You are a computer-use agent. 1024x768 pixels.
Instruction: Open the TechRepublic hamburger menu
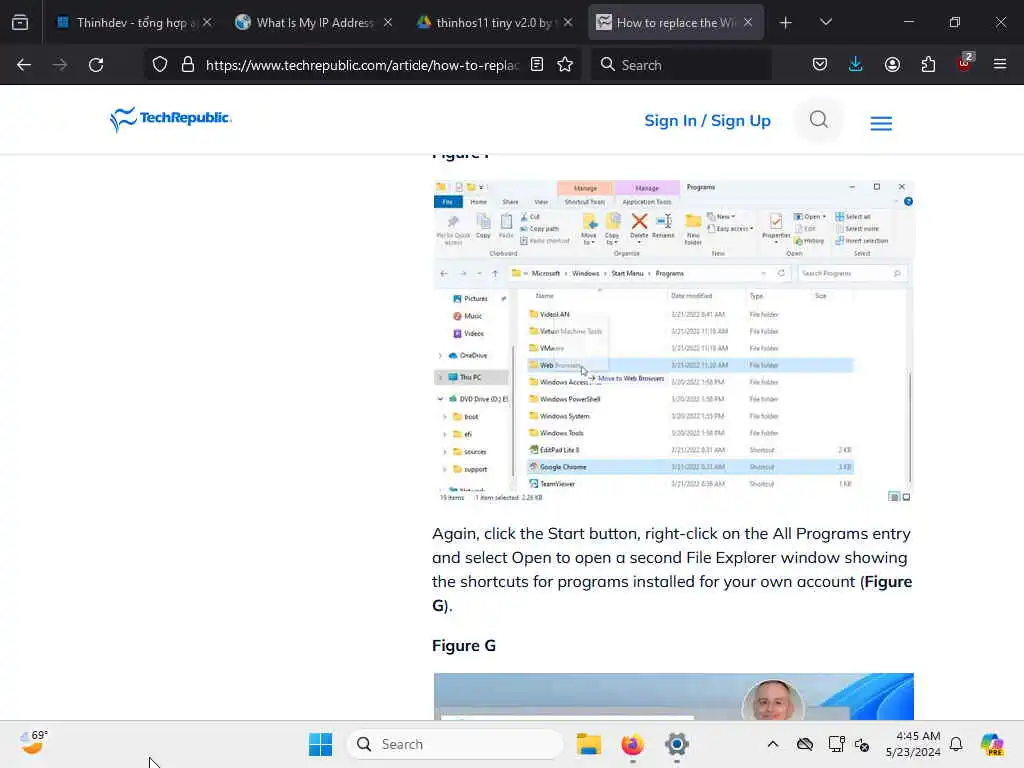[881, 123]
